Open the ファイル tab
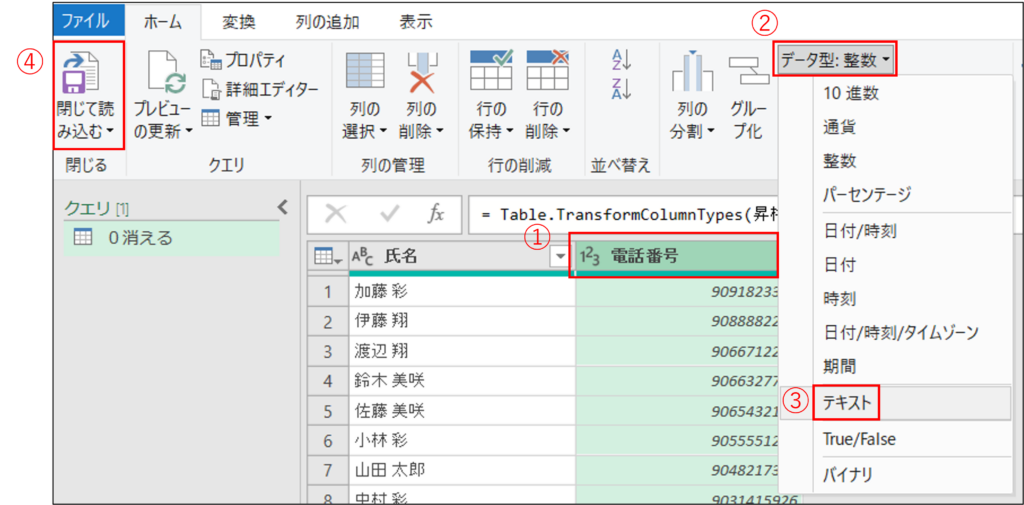This screenshot has width=1024, height=505. tap(87, 22)
